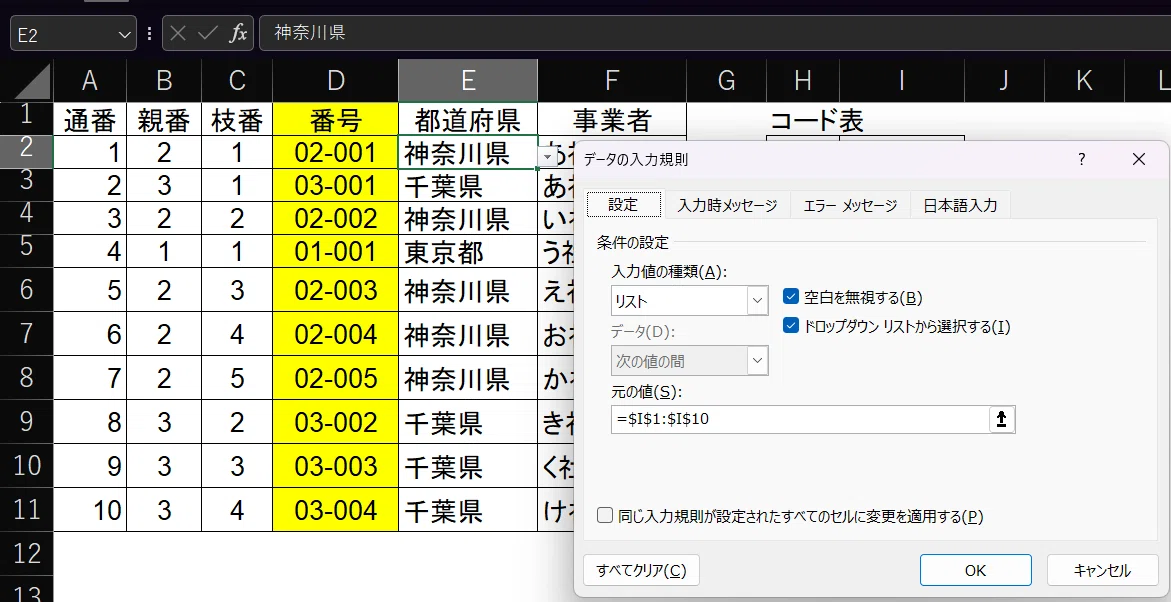The image size is (1171, 602).
Task: Click cell 03-004 in 番号 column
Action: (x=336, y=510)
